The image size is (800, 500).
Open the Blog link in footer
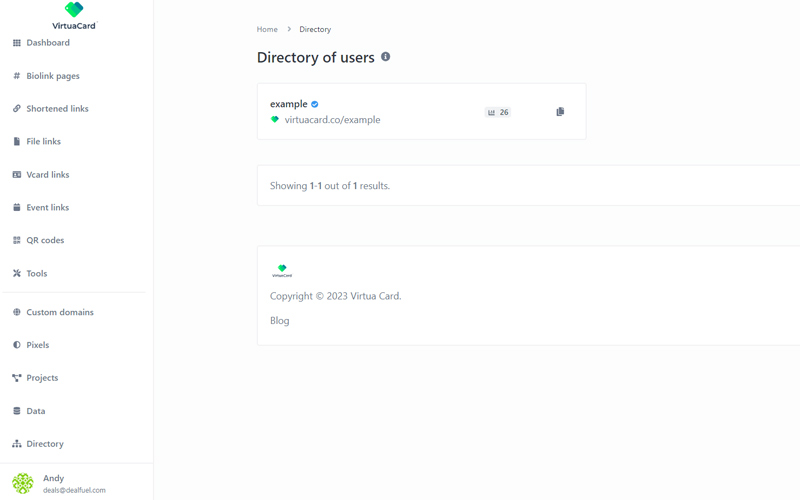[x=280, y=321]
